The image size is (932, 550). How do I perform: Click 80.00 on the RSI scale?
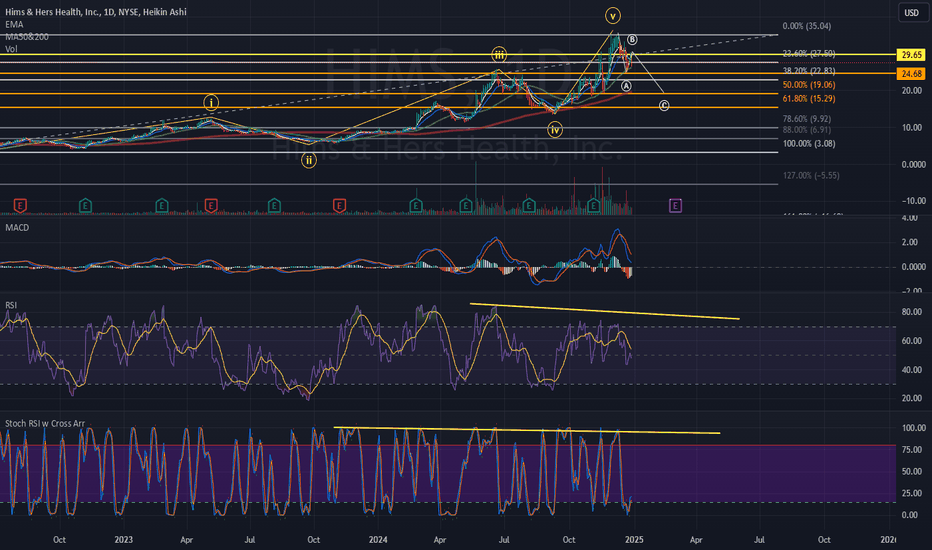(914, 312)
